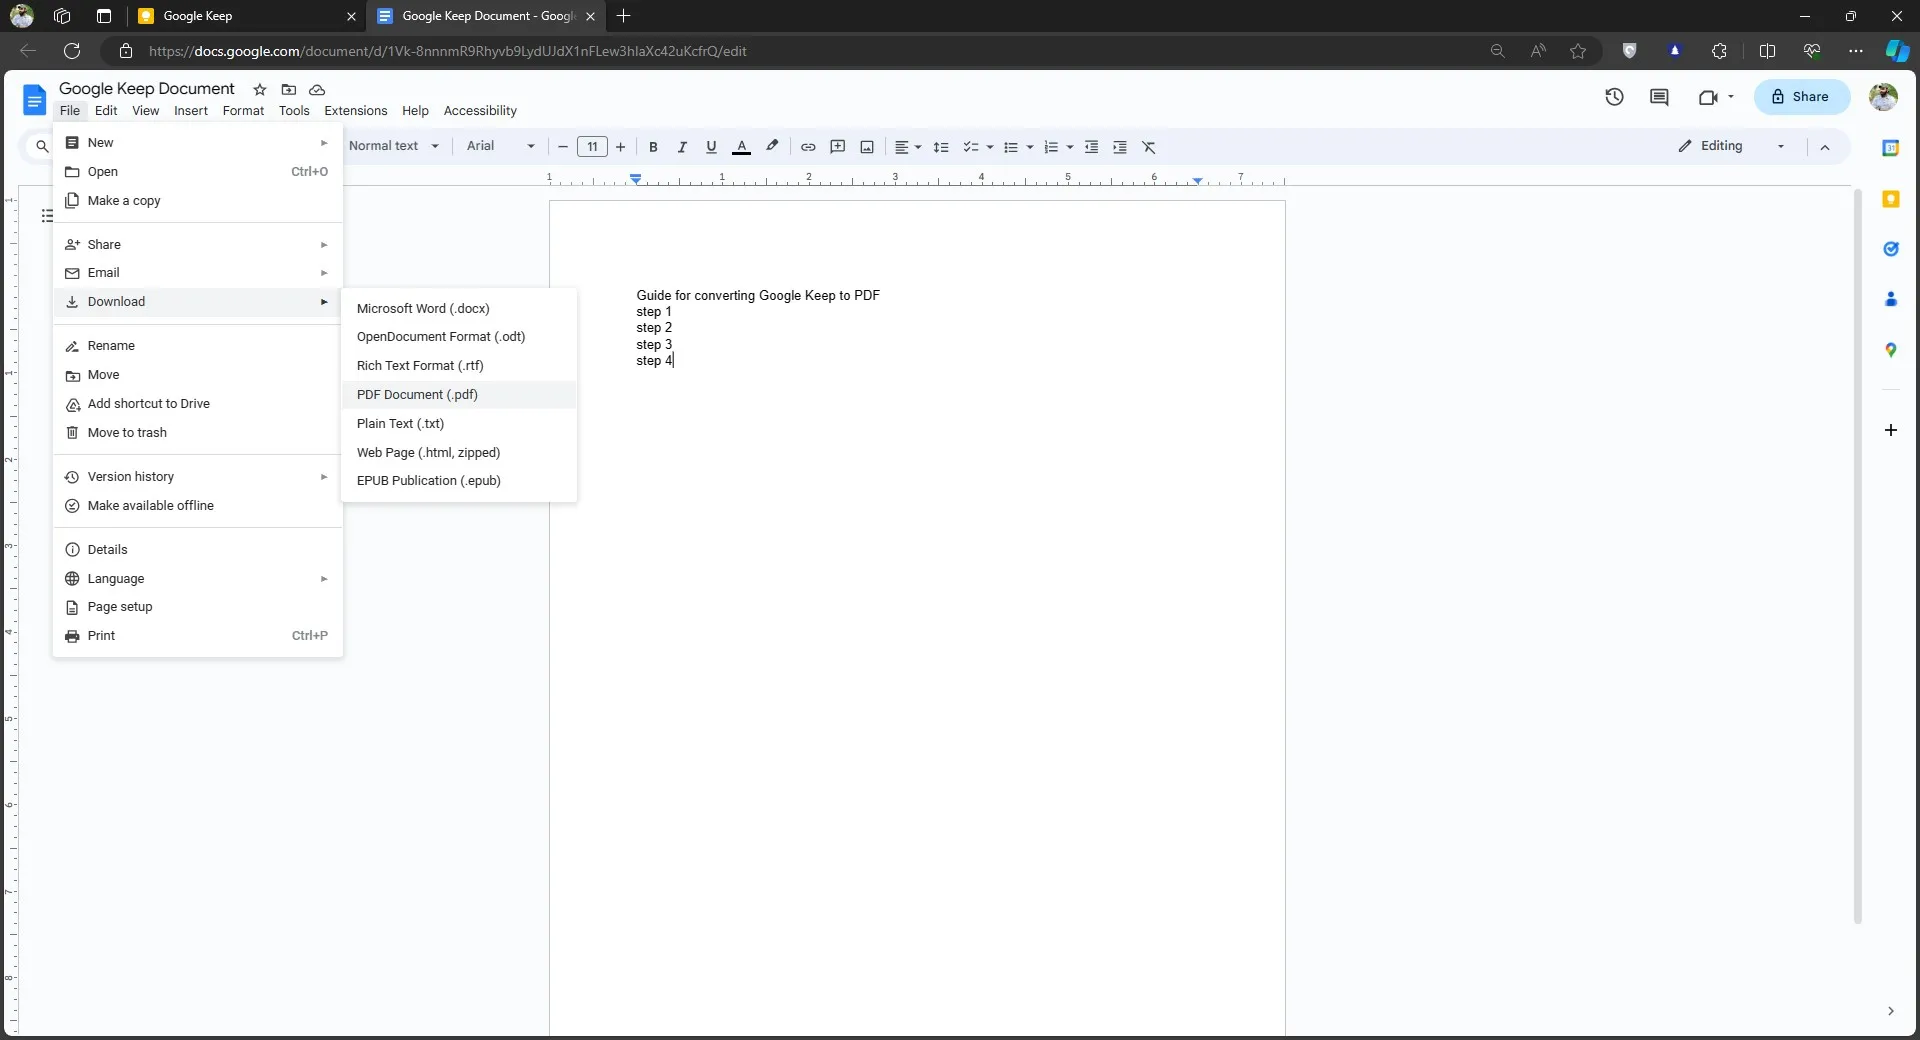Star the Google Keep Document
The width and height of the screenshot is (1920, 1040).
pyautogui.click(x=260, y=89)
